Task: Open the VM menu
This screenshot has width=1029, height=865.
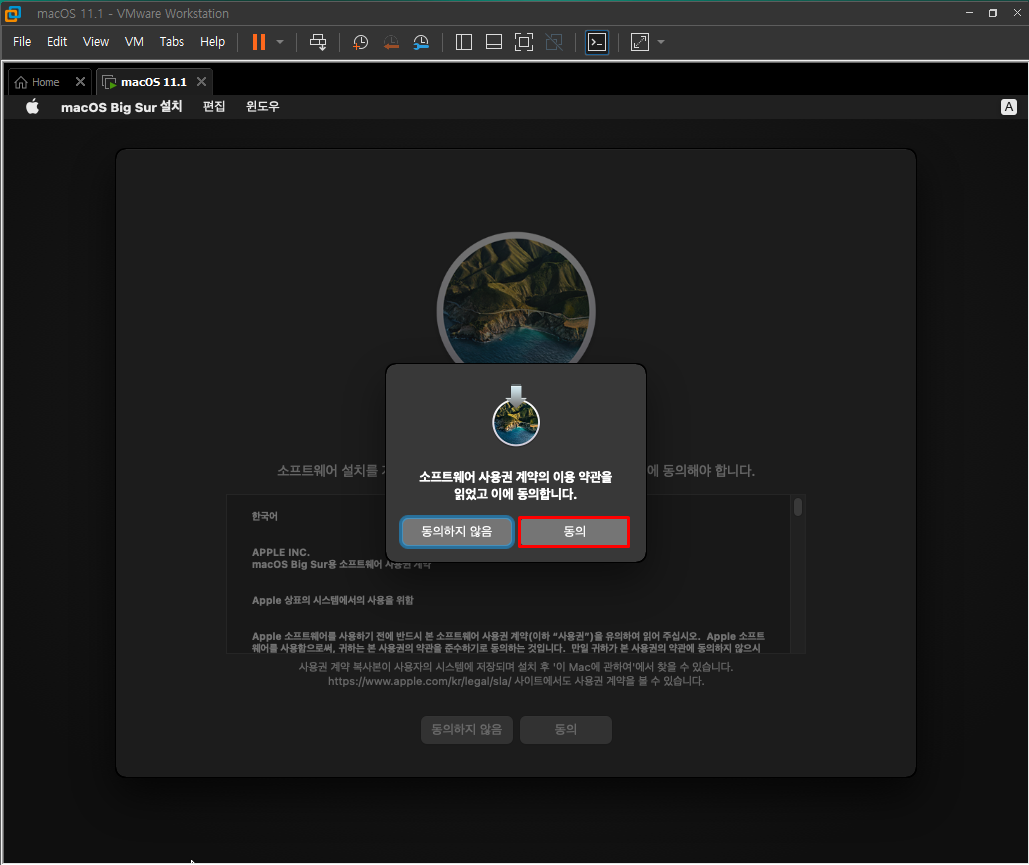Action: [134, 41]
